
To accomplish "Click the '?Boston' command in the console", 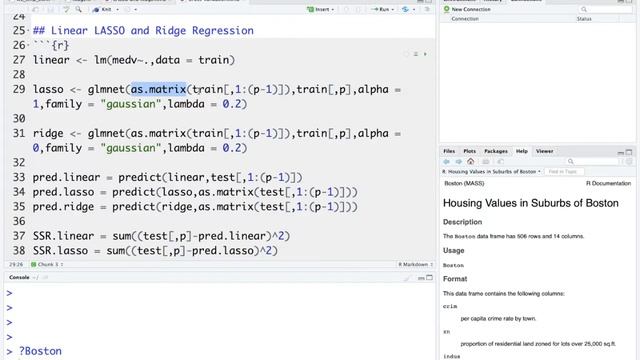I will coord(40,351).
